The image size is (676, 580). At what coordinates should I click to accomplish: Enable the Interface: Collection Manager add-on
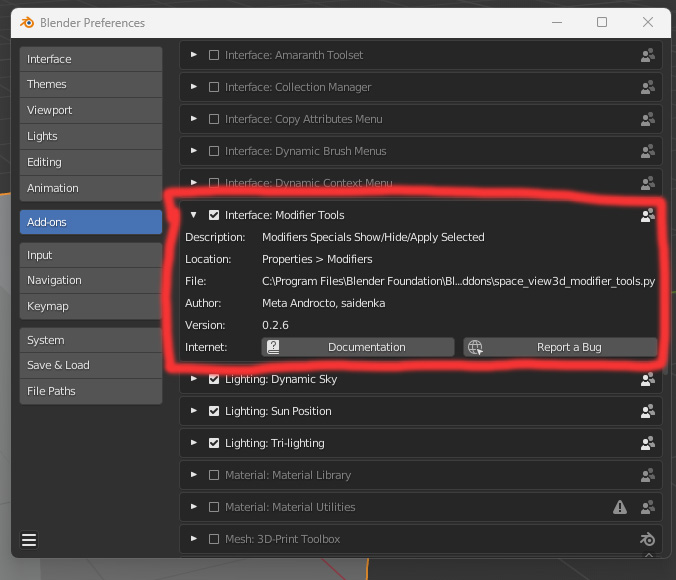[x=214, y=87]
